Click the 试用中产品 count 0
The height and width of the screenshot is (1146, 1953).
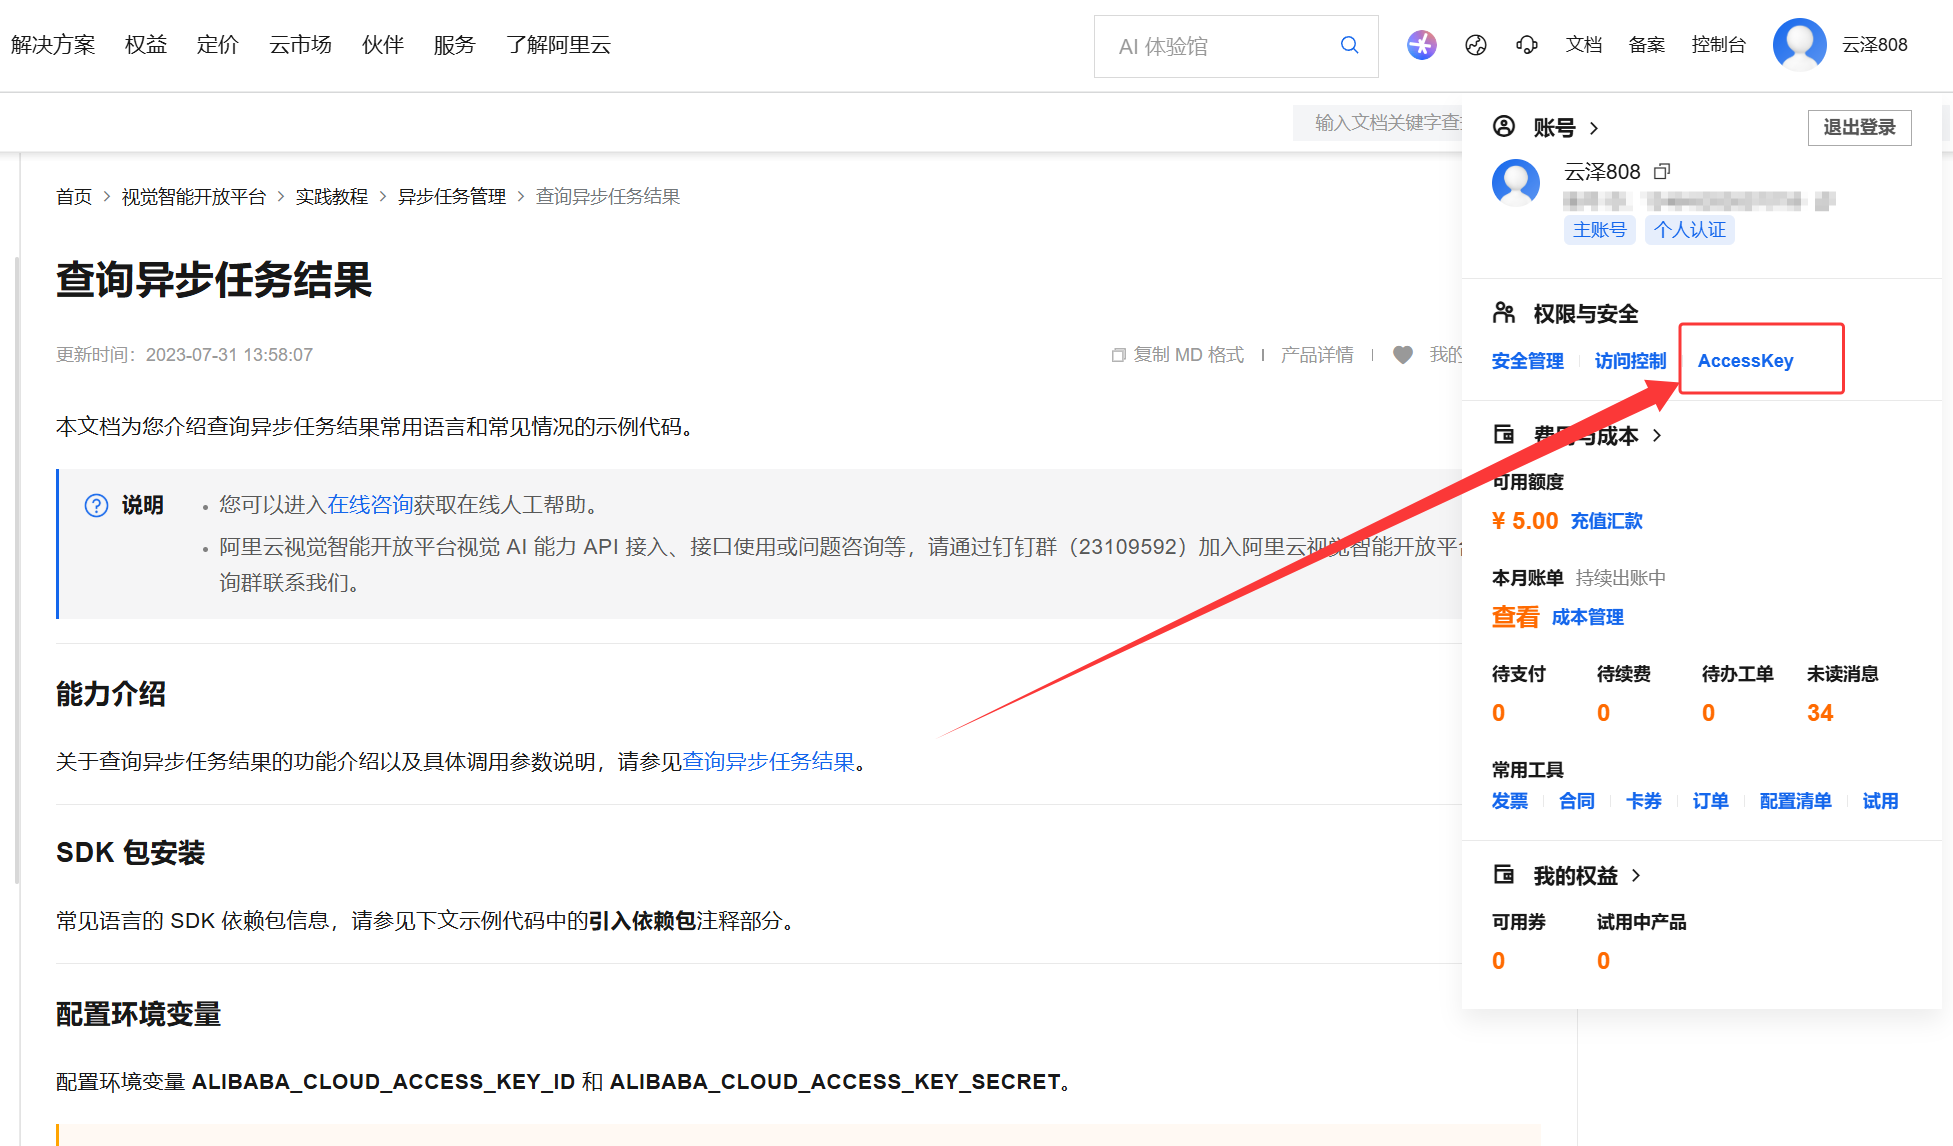1603,961
